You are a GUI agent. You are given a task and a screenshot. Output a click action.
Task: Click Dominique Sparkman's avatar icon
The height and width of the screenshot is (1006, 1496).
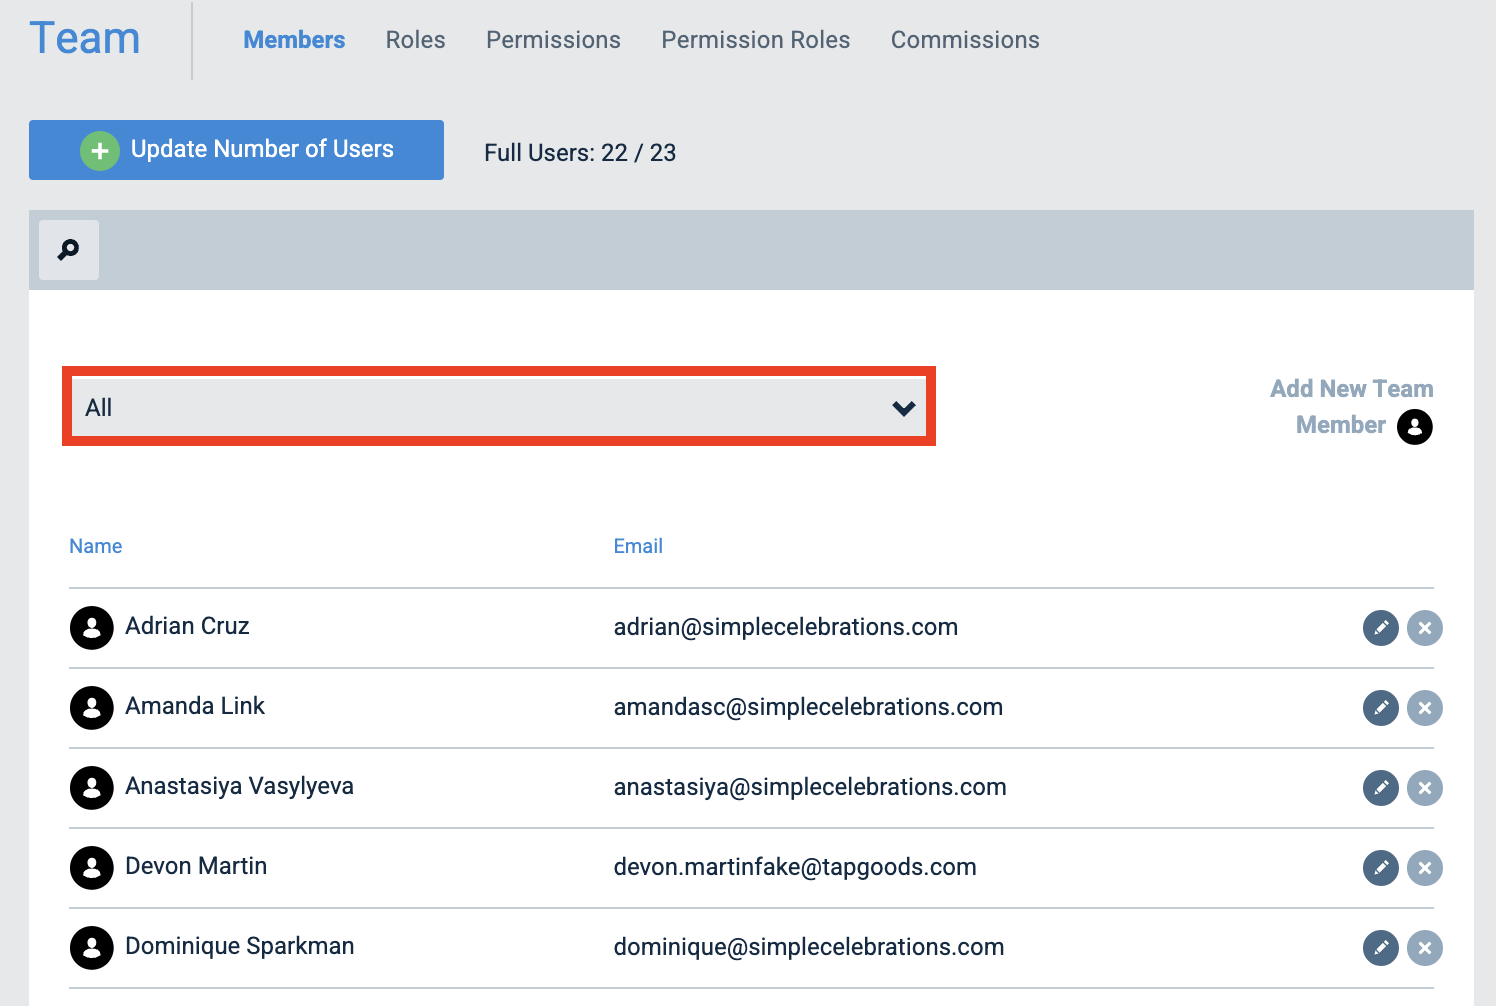(x=92, y=948)
